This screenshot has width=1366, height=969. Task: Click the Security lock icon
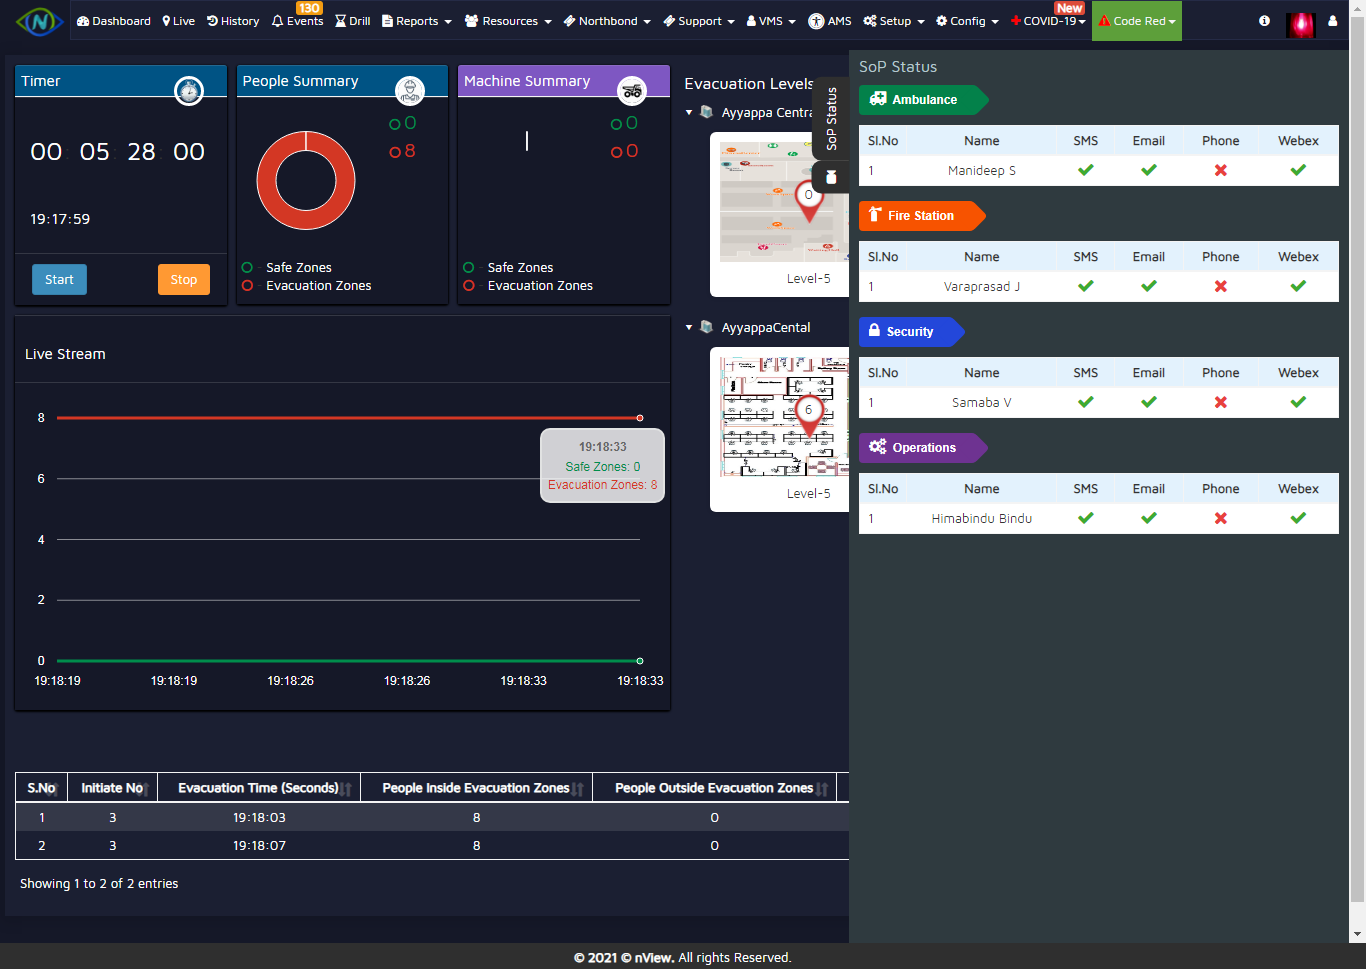coord(874,330)
